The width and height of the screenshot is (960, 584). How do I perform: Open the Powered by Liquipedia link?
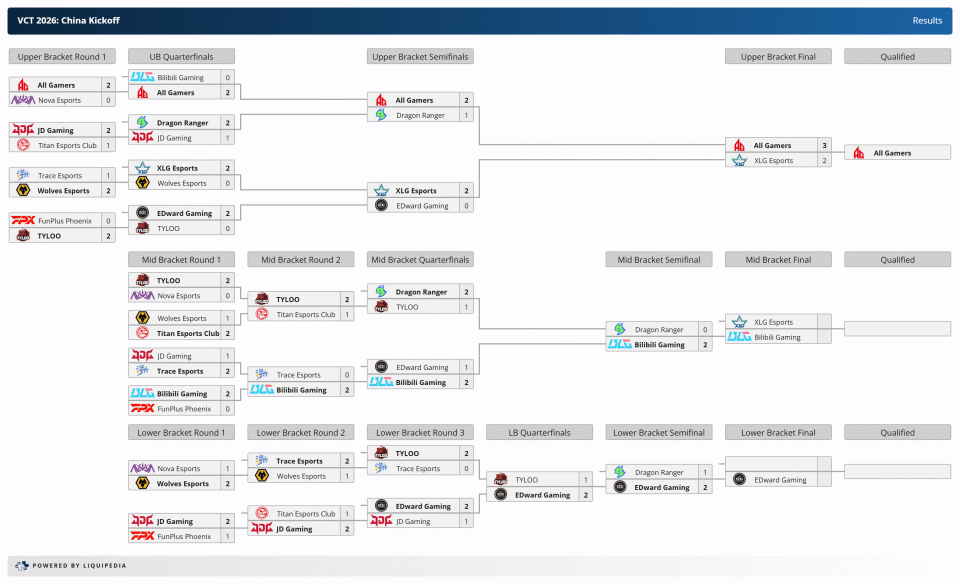click(x=79, y=566)
